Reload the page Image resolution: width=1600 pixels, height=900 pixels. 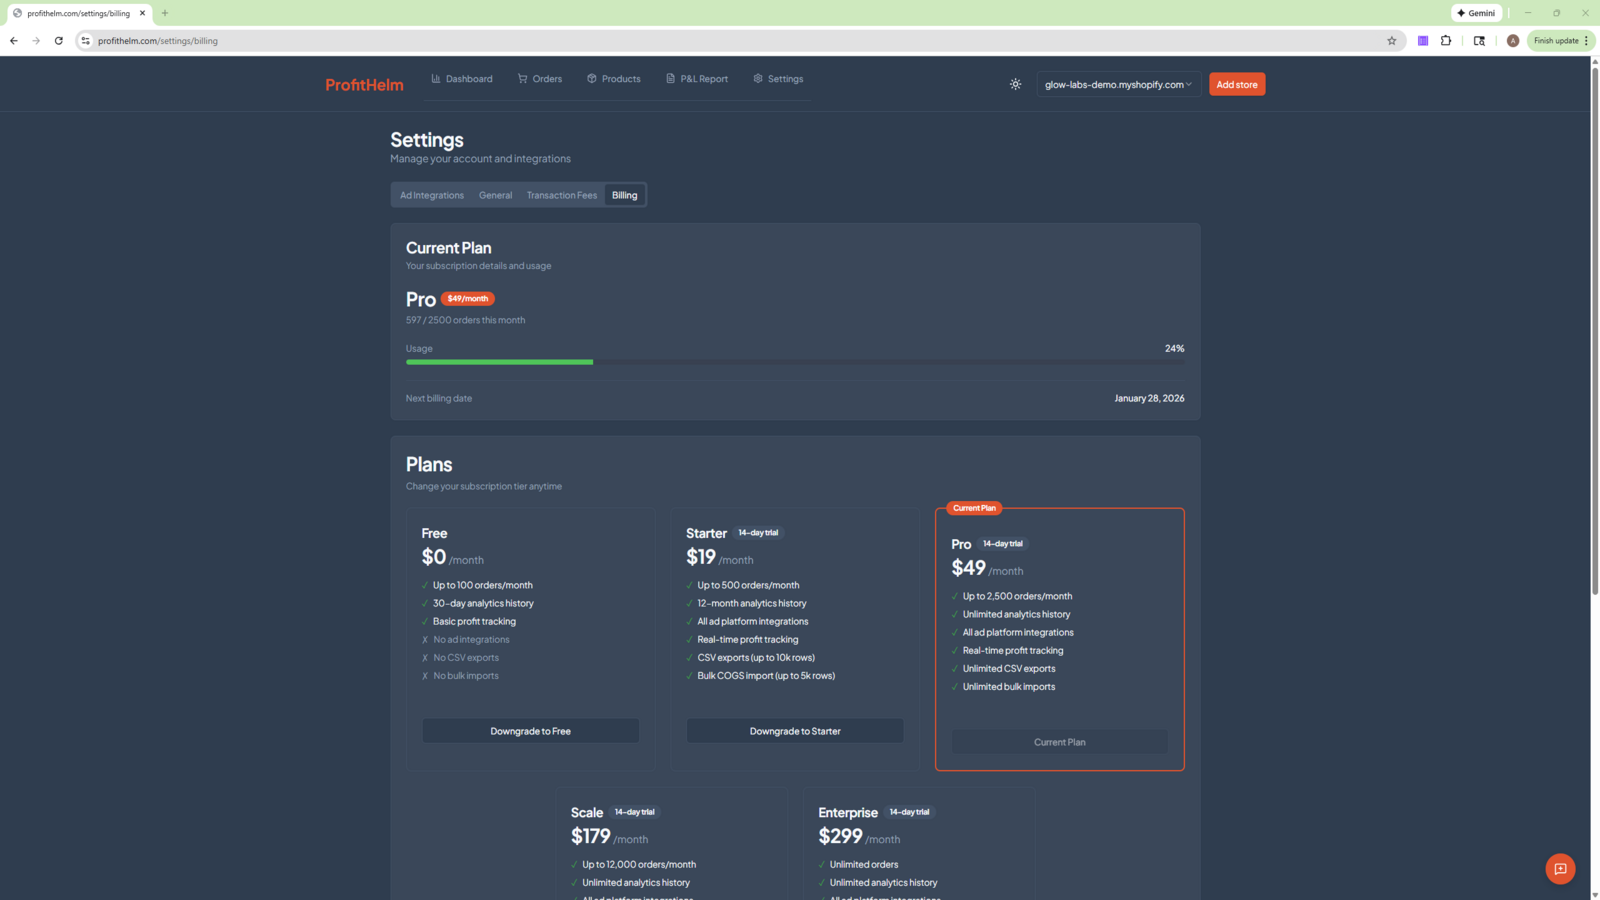tap(59, 41)
